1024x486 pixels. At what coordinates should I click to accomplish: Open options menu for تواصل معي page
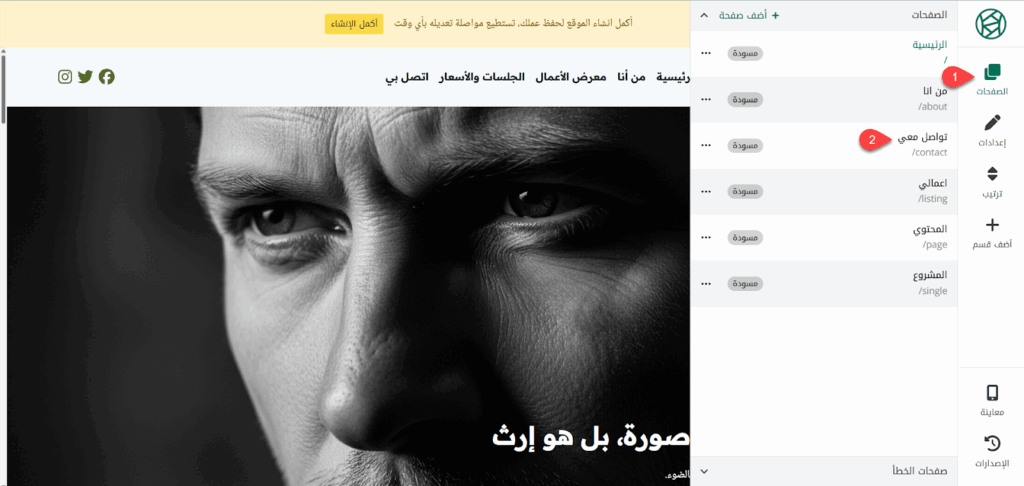coord(706,145)
